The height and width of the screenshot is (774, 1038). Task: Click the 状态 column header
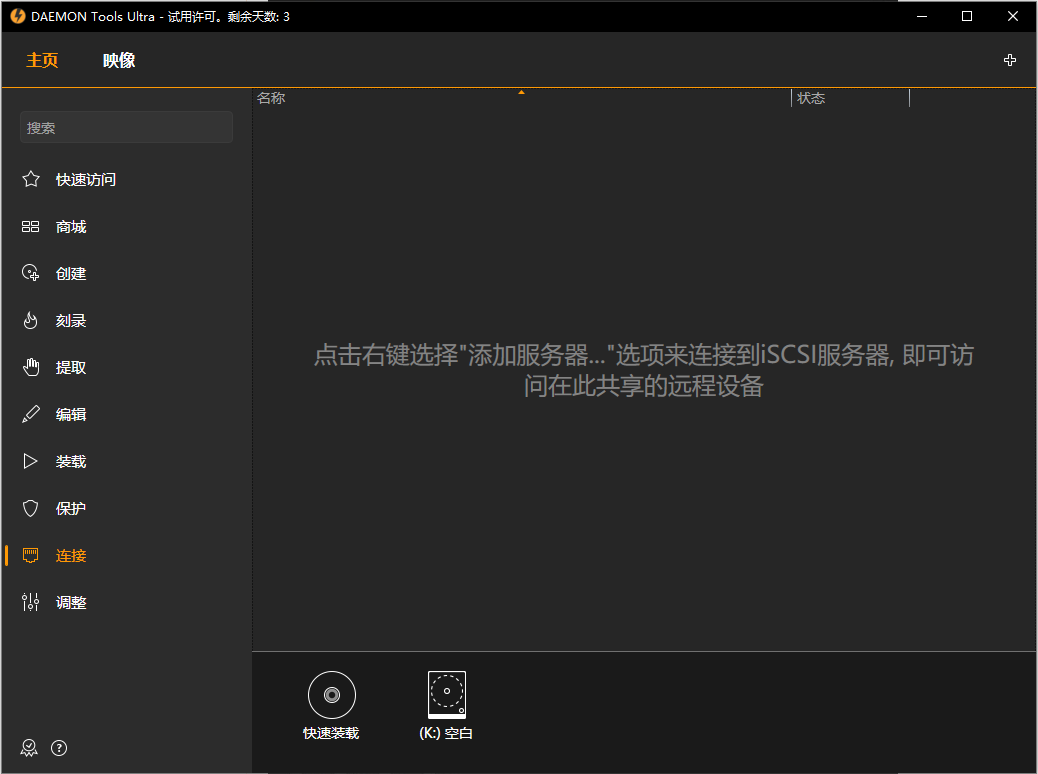pos(812,97)
